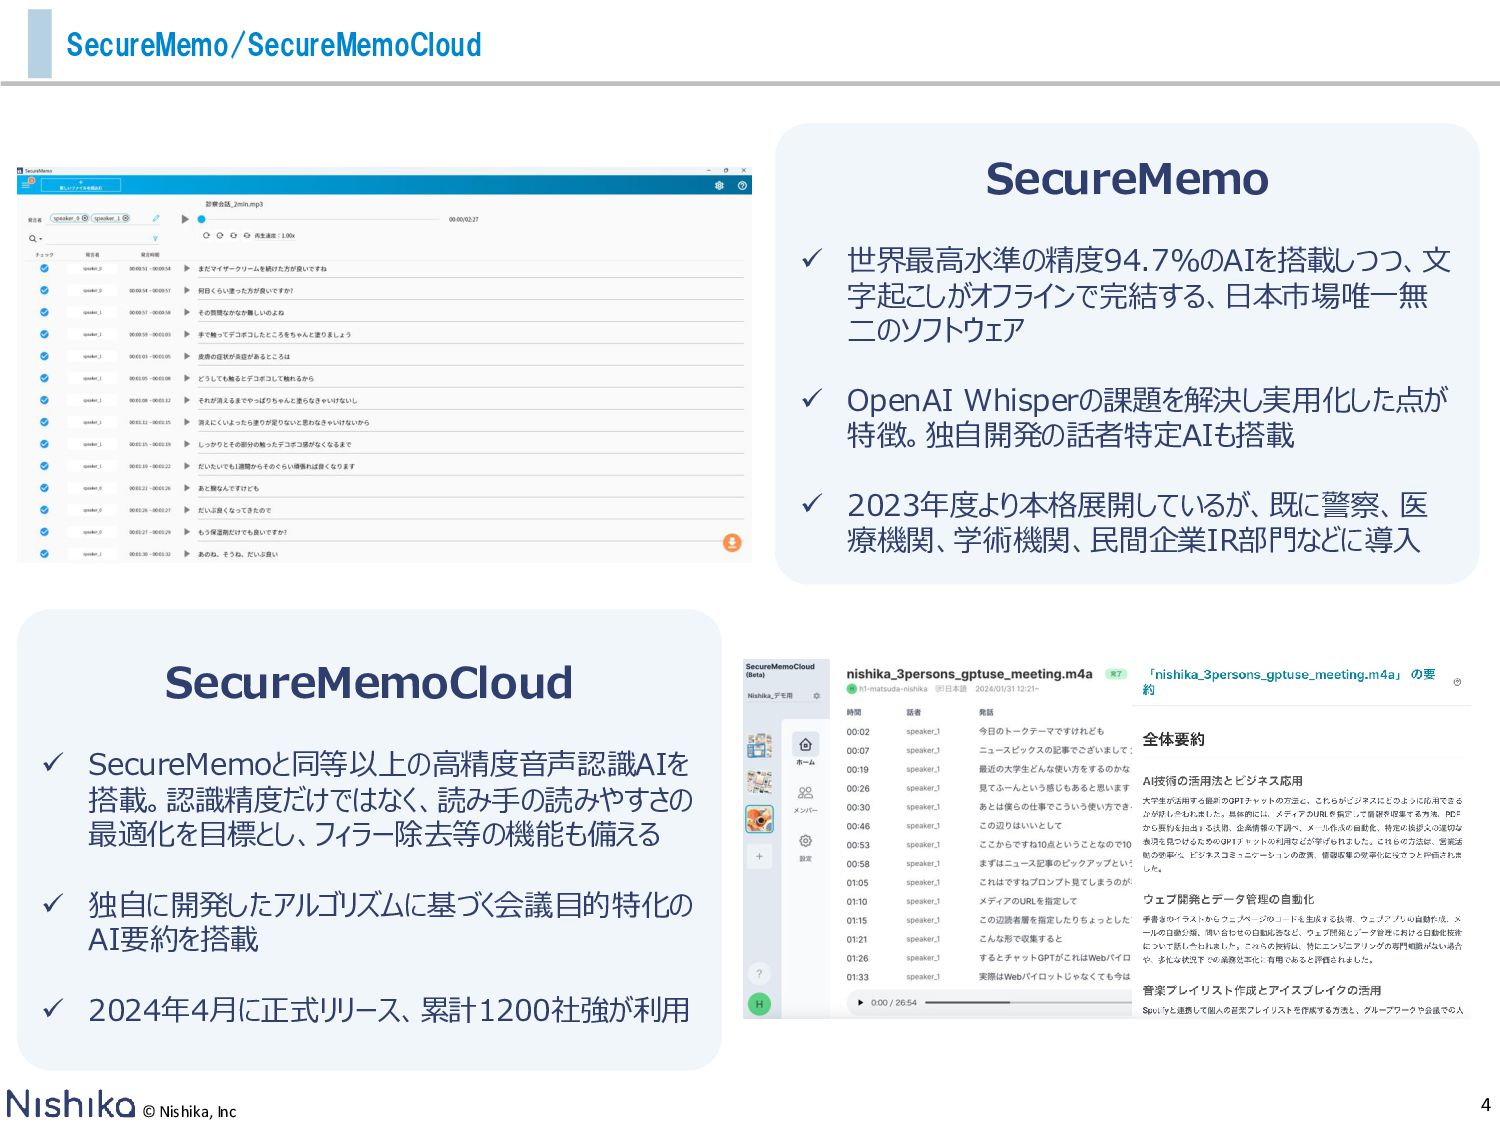Click the SecureMemo help question mark icon
This screenshot has height=1125, width=1500.
(x=742, y=185)
